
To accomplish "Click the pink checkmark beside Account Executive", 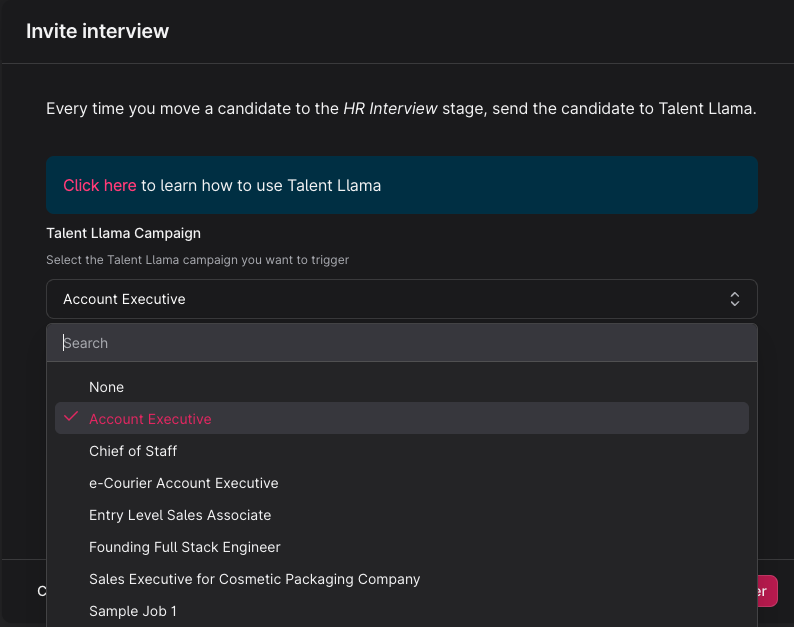I will 71,417.
